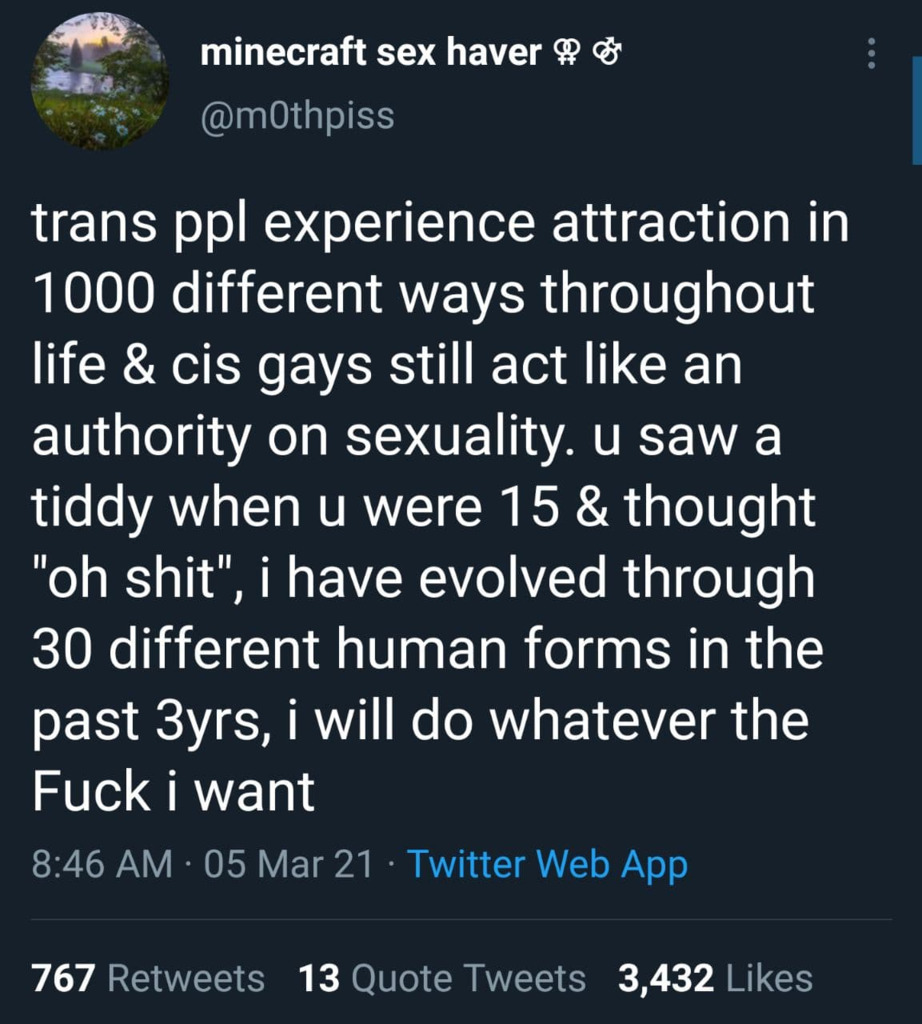Click the interlocked male symbols emoji

click(x=607, y=53)
